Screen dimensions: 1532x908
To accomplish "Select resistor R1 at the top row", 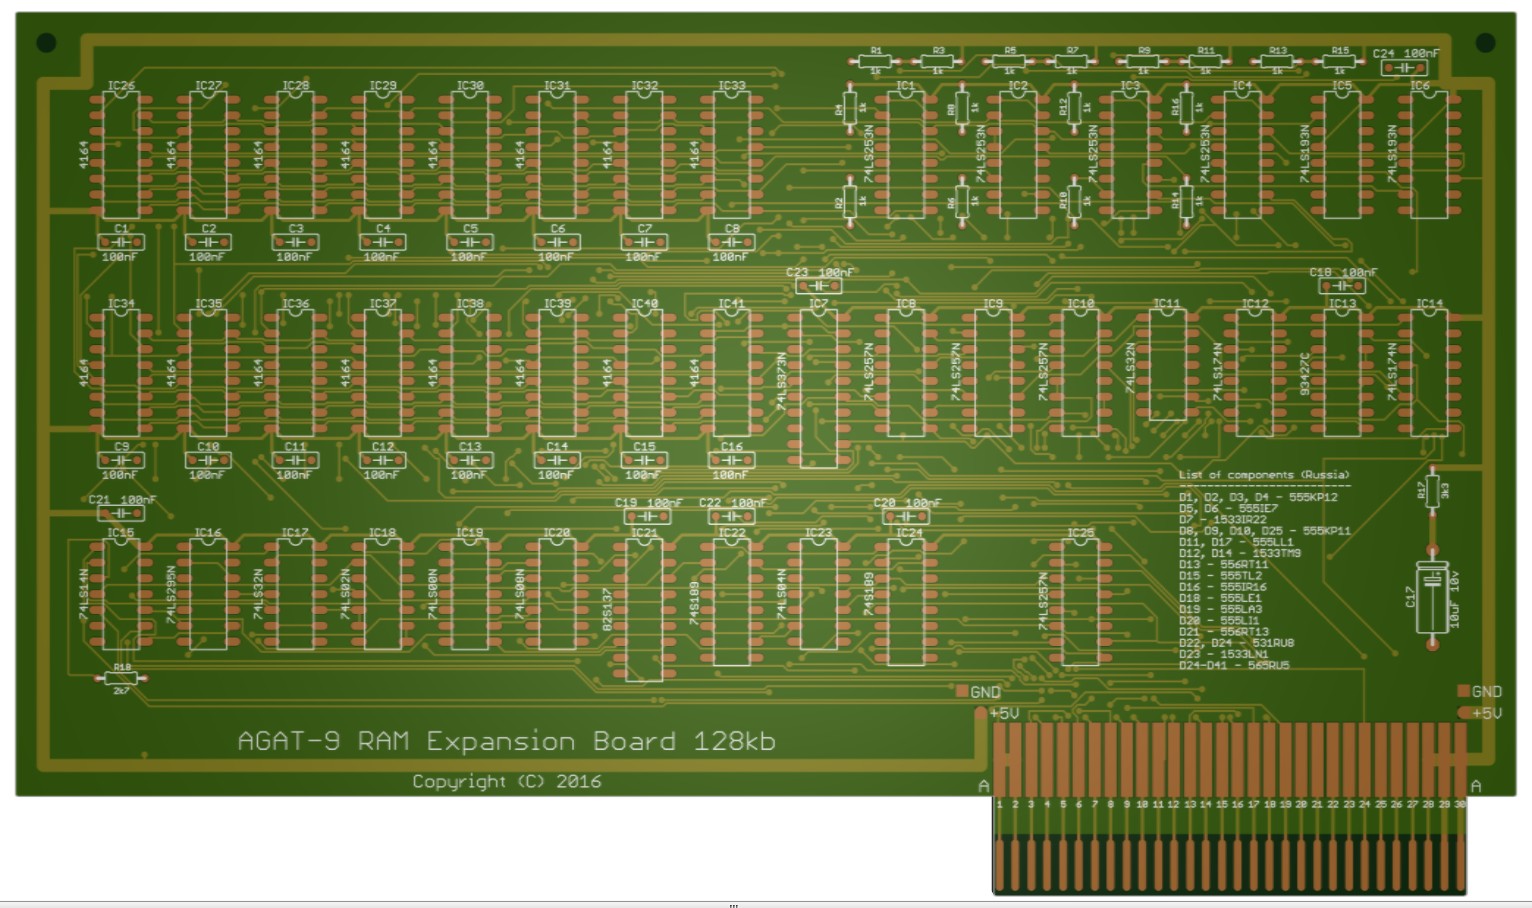I will (876, 61).
